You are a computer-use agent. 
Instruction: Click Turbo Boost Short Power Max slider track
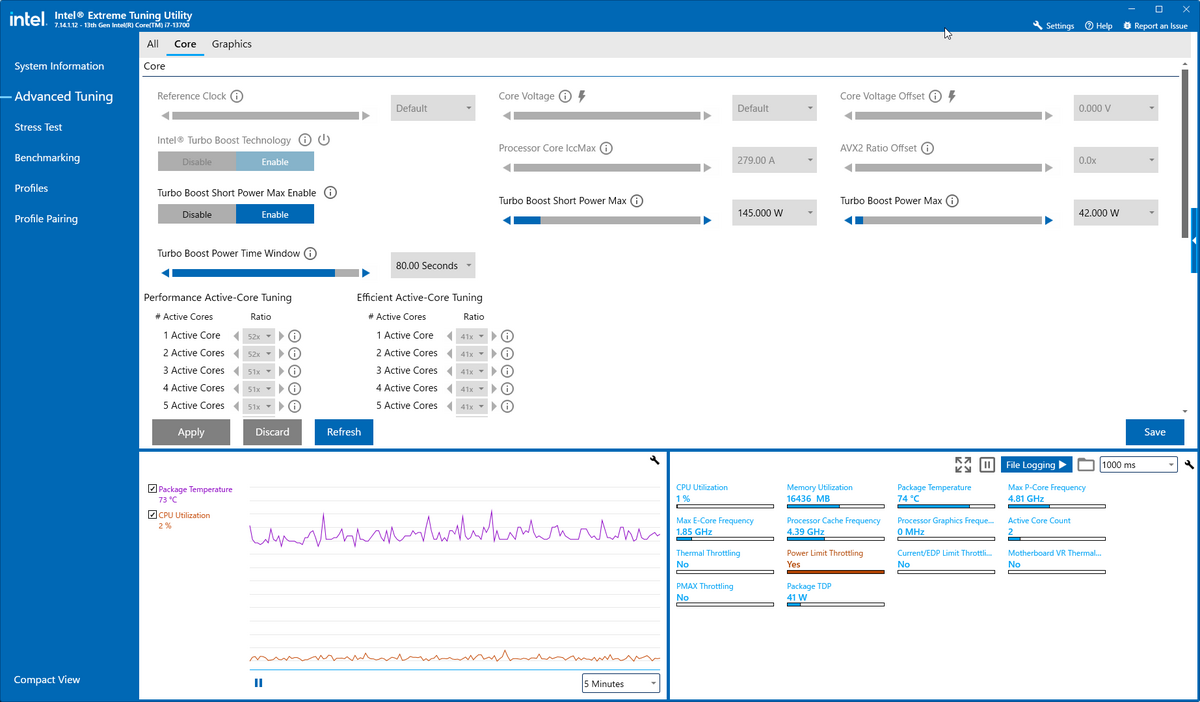pyautogui.click(x=607, y=220)
